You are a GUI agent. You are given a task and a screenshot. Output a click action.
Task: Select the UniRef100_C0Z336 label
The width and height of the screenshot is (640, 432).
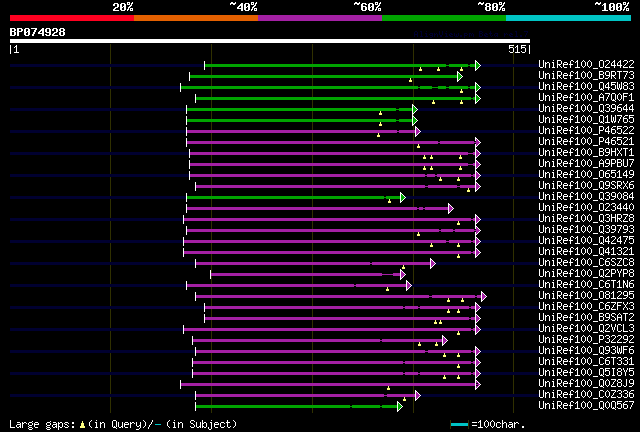(x=586, y=395)
